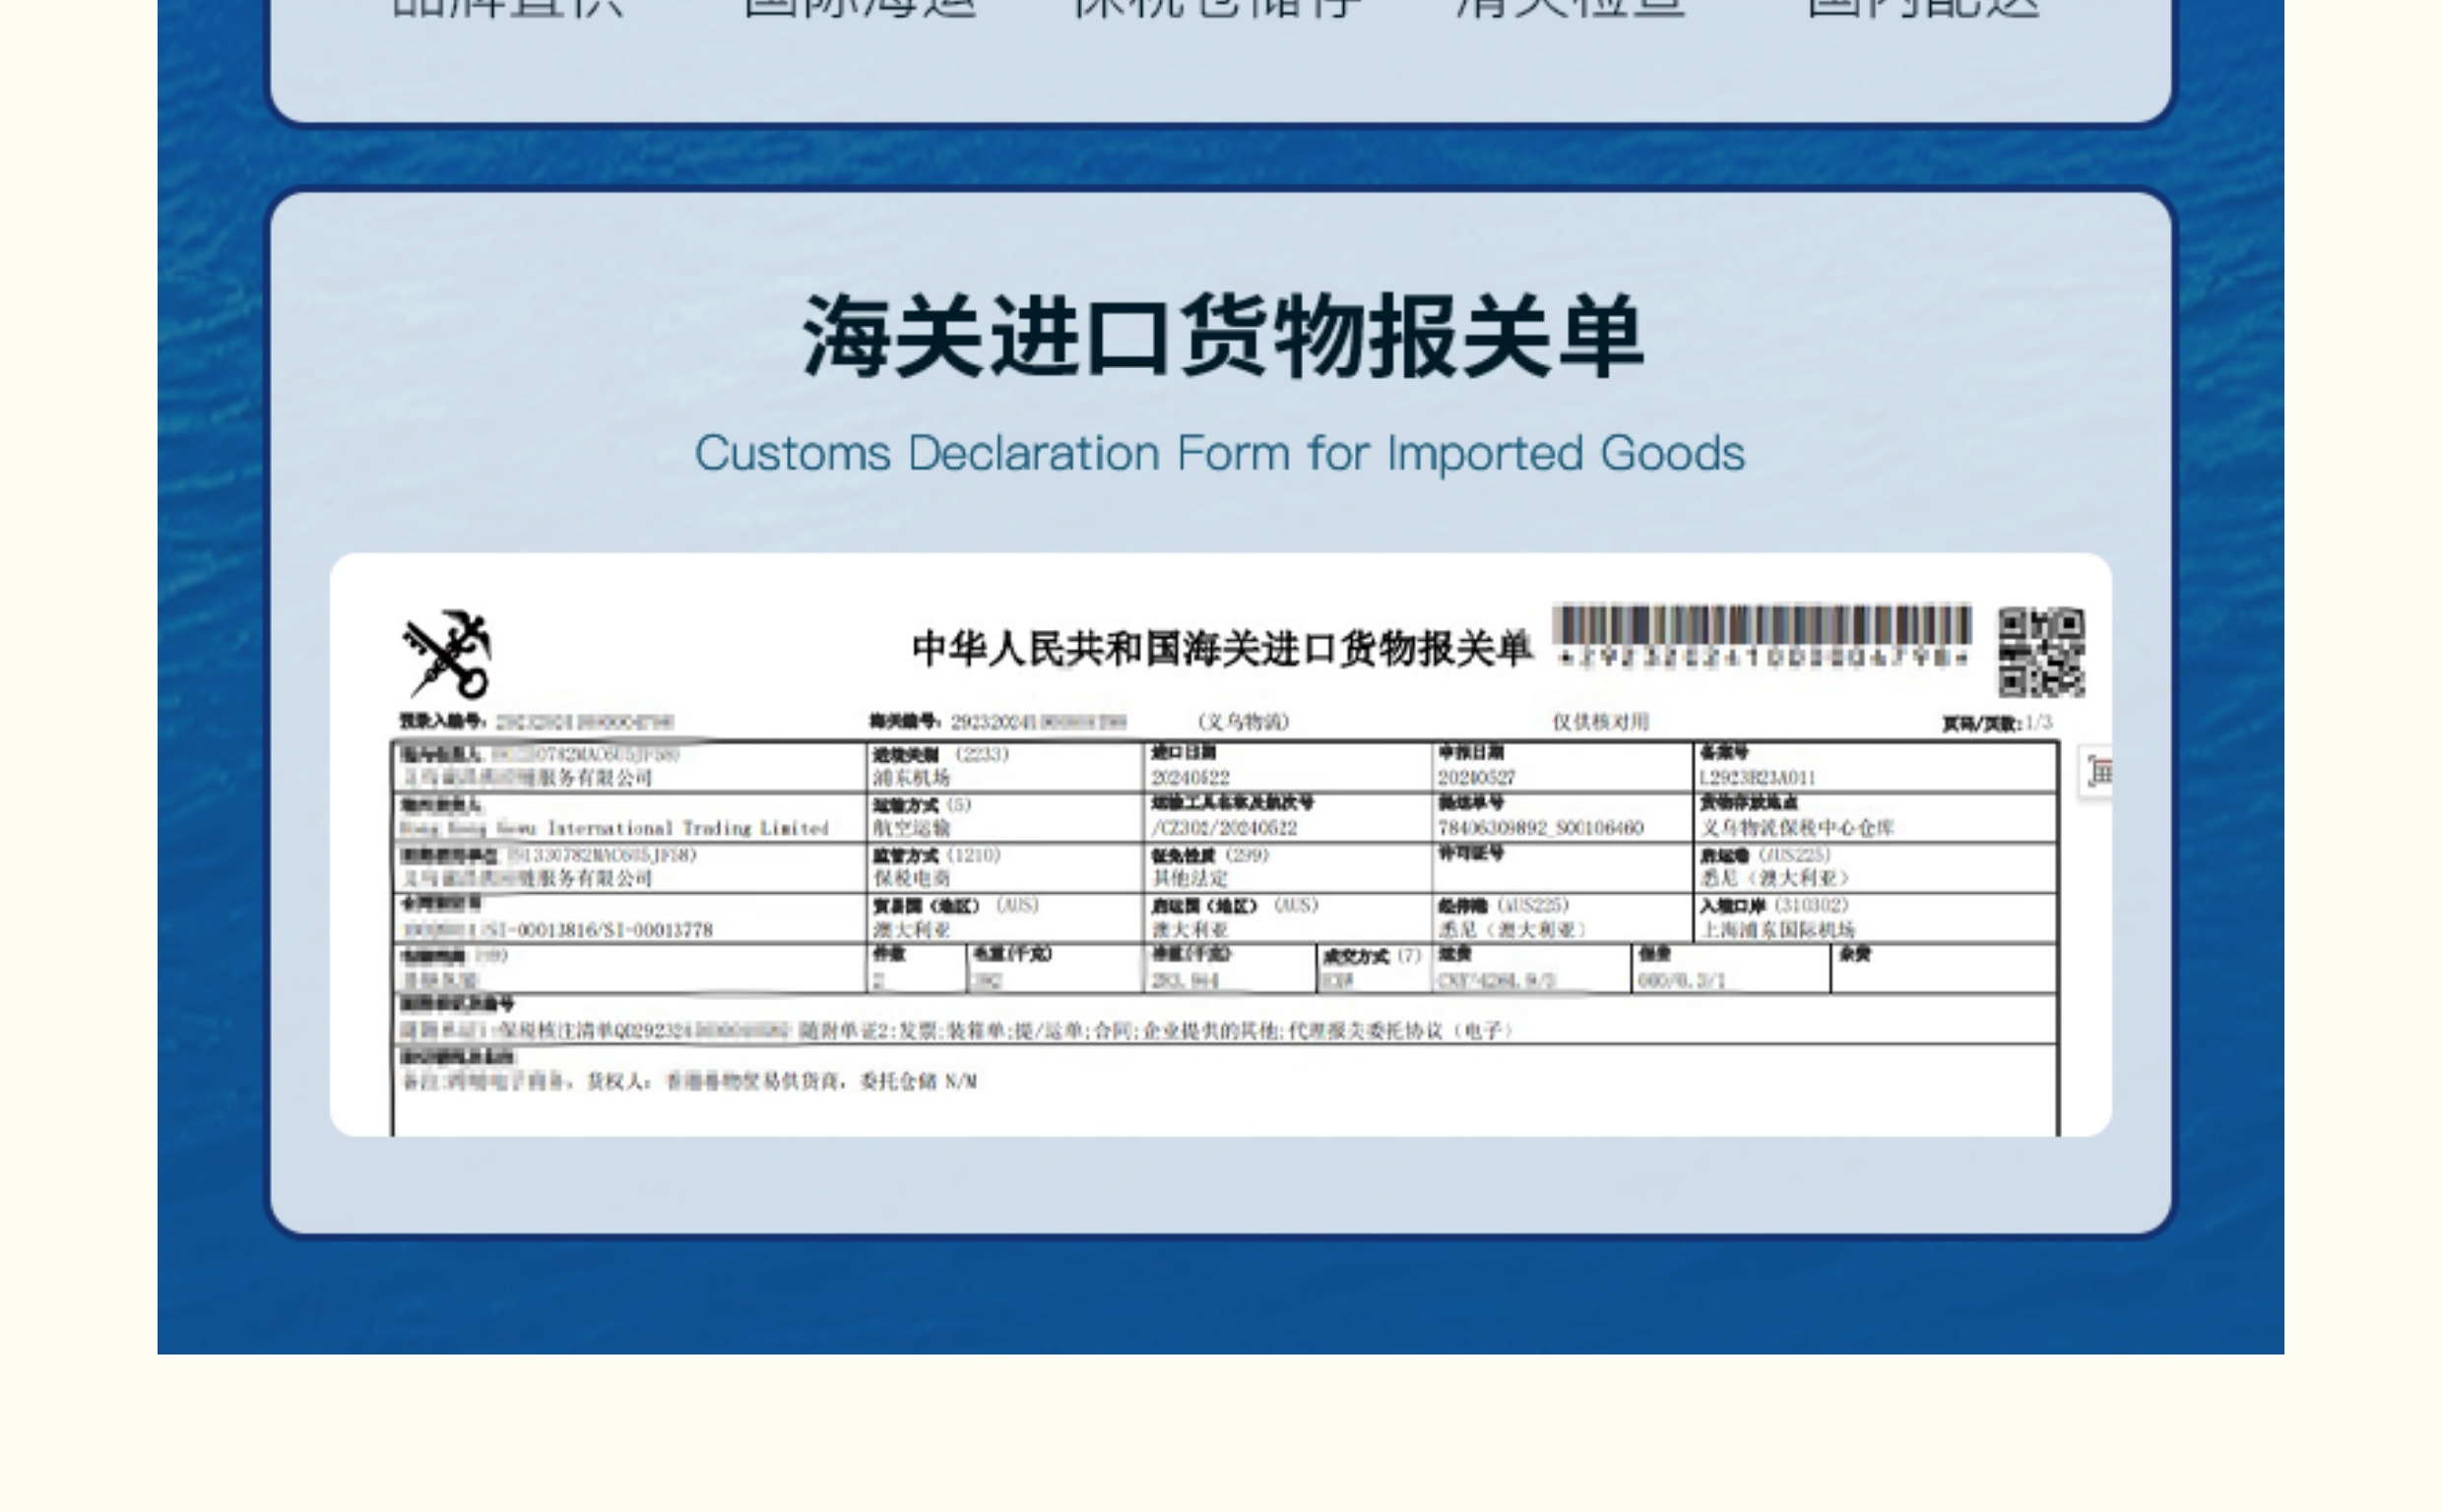Click the partially visible 保税仓储存 label
Screen dimensions: 2442x1512
1216,8
